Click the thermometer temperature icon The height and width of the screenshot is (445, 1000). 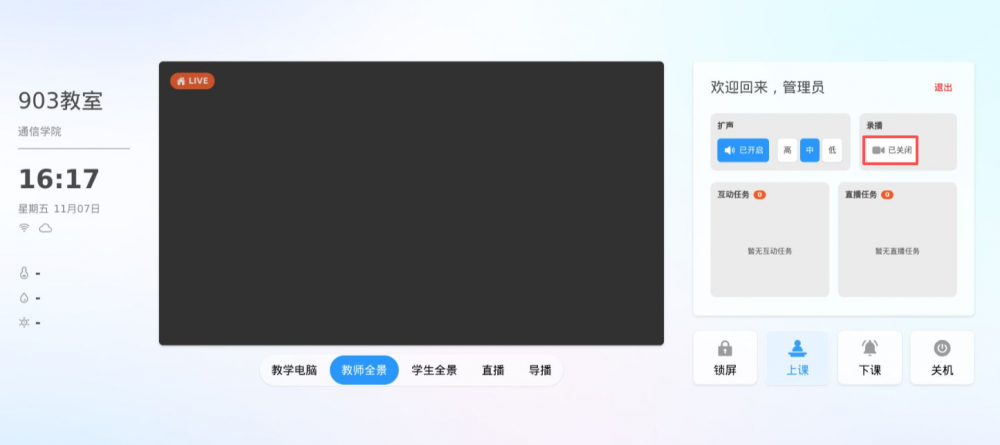pyautogui.click(x=23, y=273)
